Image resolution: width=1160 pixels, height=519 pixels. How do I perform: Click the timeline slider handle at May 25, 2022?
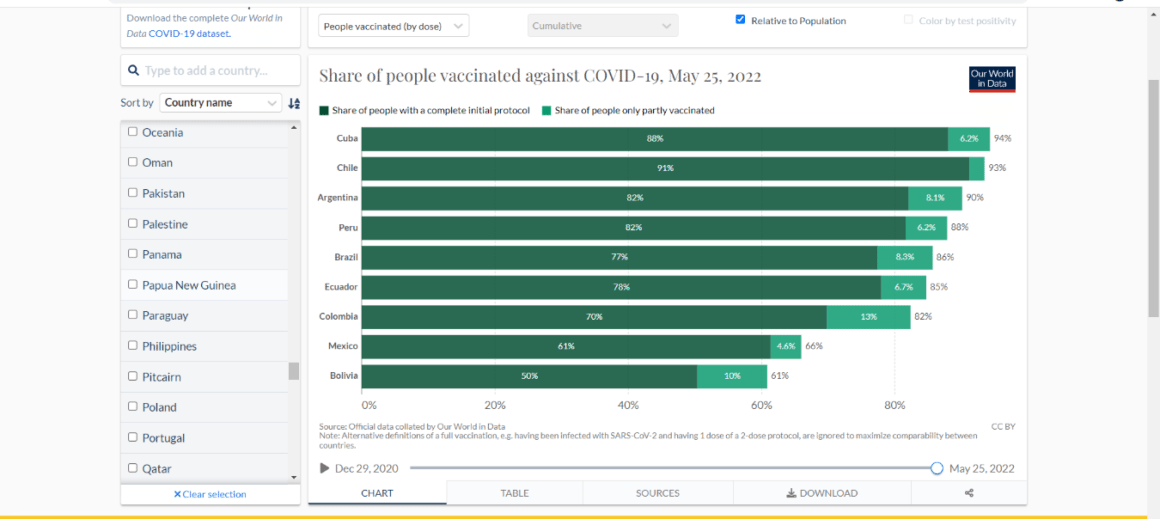coord(937,468)
